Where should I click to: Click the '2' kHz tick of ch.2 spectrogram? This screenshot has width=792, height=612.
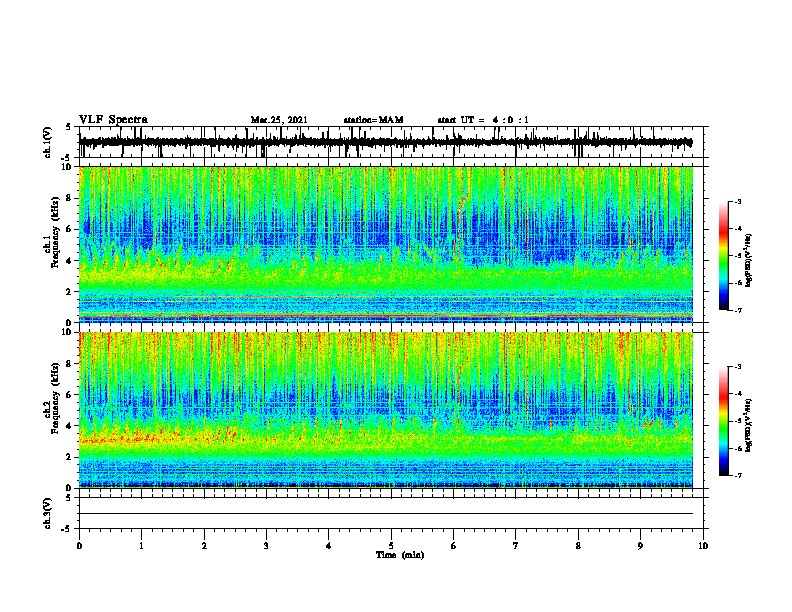point(70,457)
